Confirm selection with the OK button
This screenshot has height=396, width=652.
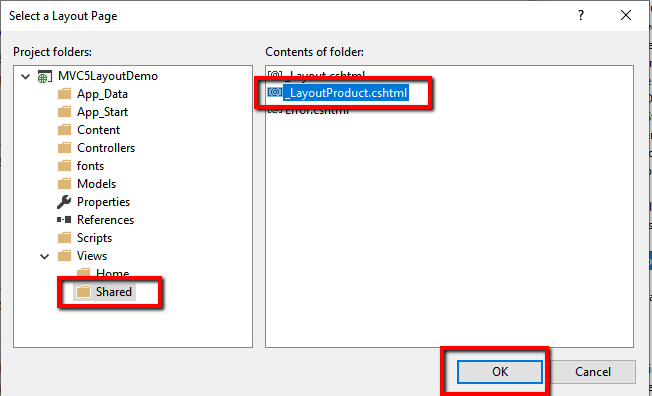500,371
